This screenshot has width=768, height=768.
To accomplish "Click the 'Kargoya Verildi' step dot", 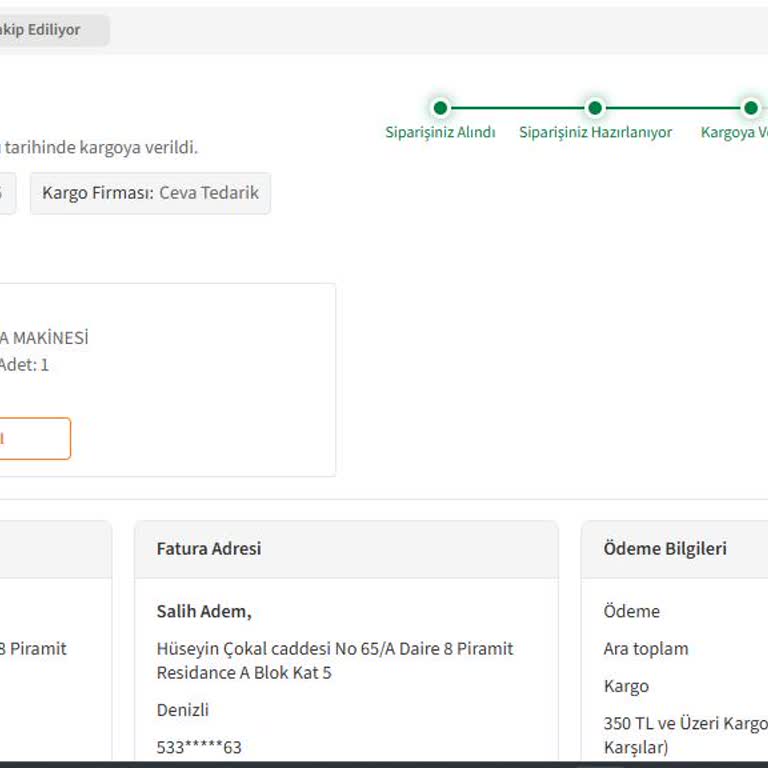I will coord(750,108).
